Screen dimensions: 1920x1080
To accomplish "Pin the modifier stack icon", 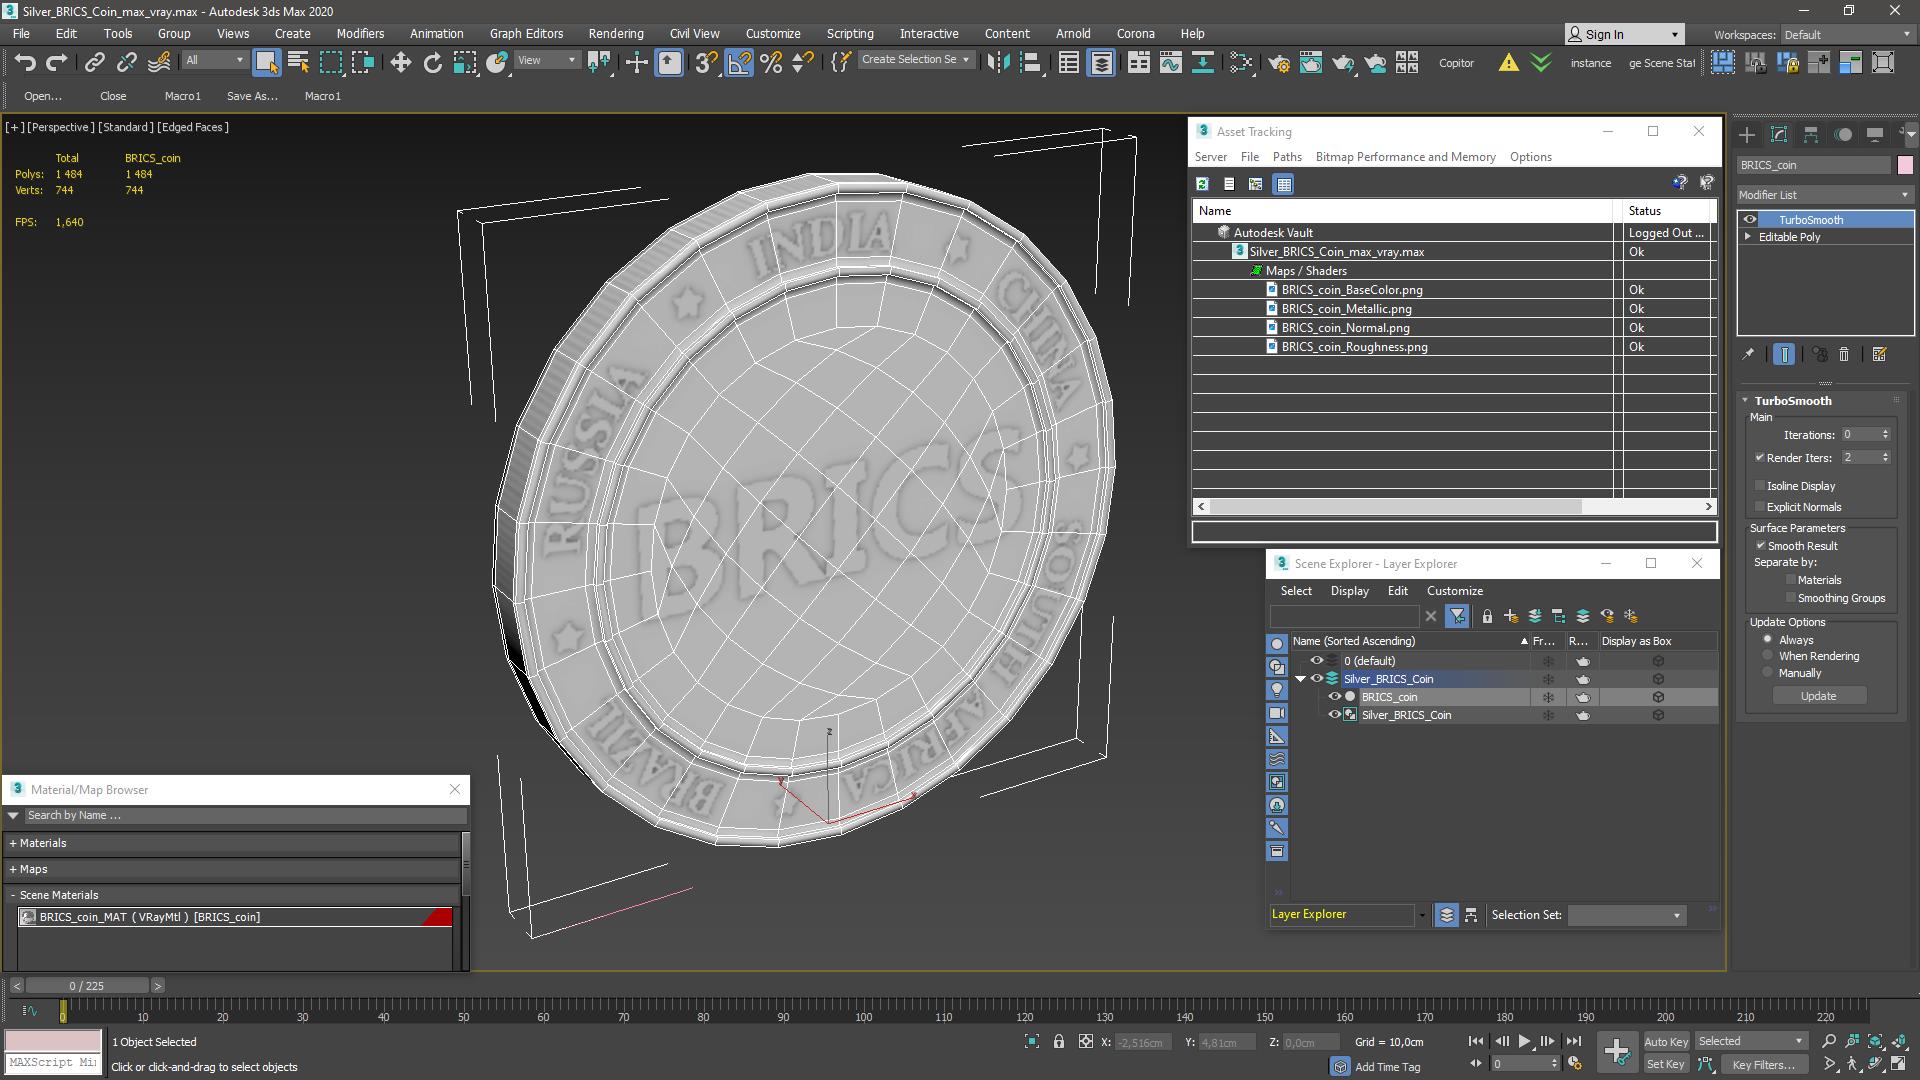I will coord(1748,354).
